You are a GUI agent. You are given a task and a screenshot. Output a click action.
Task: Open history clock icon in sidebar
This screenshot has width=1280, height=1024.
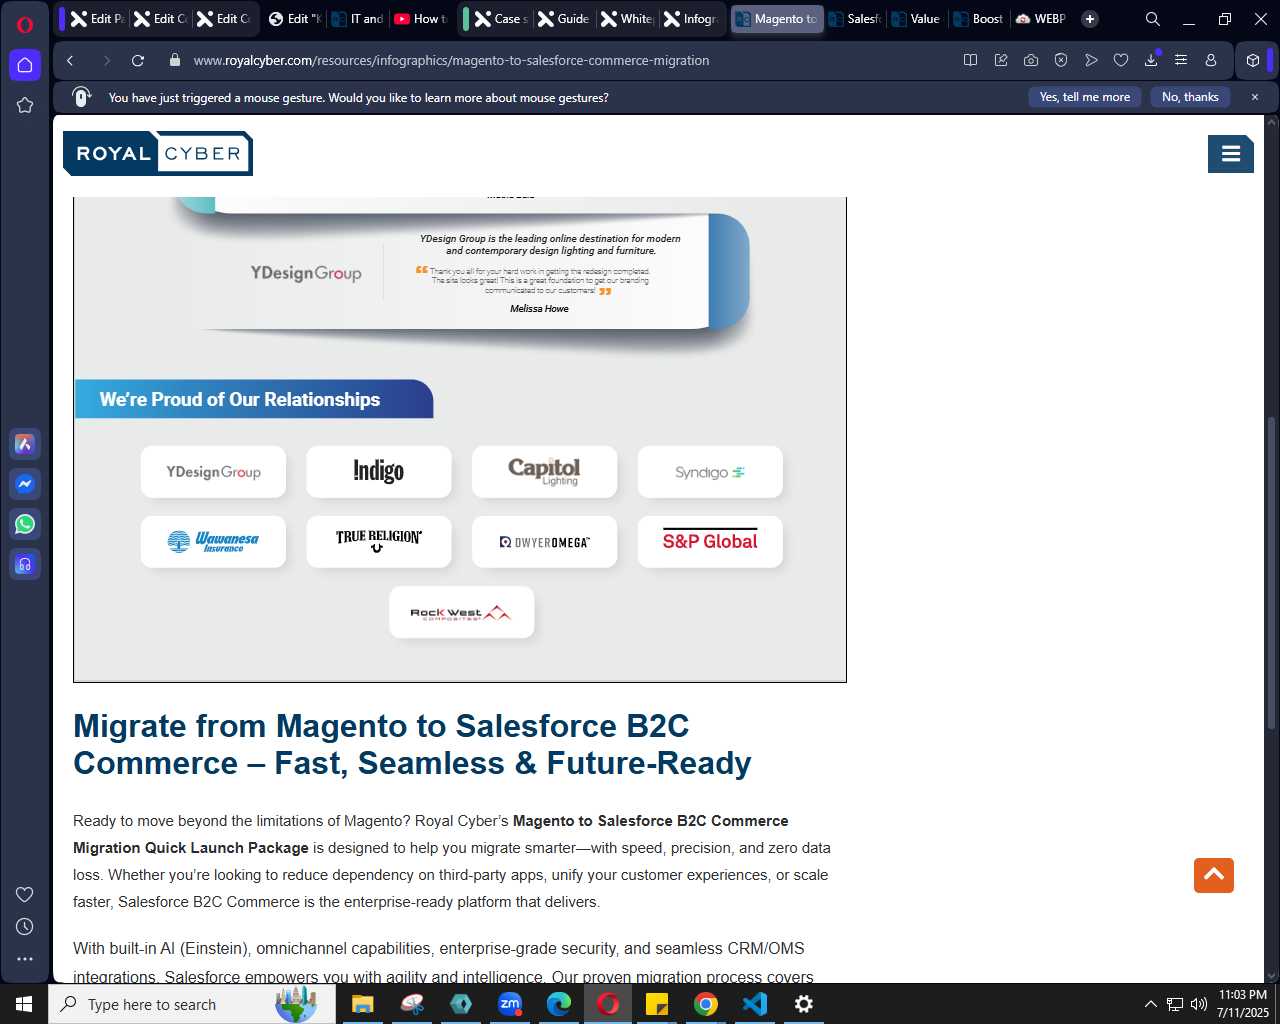(x=25, y=926)
